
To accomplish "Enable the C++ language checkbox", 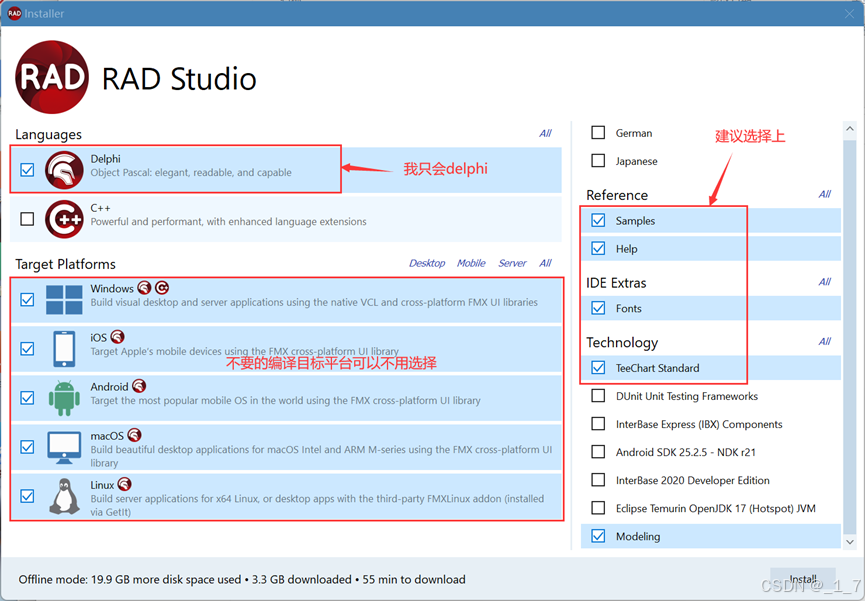I will click(27, 219).
